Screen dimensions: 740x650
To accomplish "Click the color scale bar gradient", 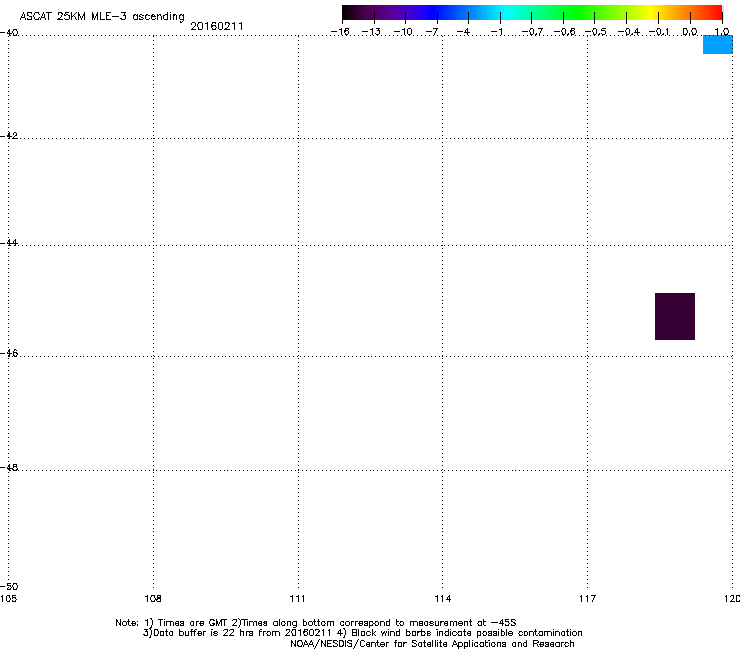I will pos(532,12).
